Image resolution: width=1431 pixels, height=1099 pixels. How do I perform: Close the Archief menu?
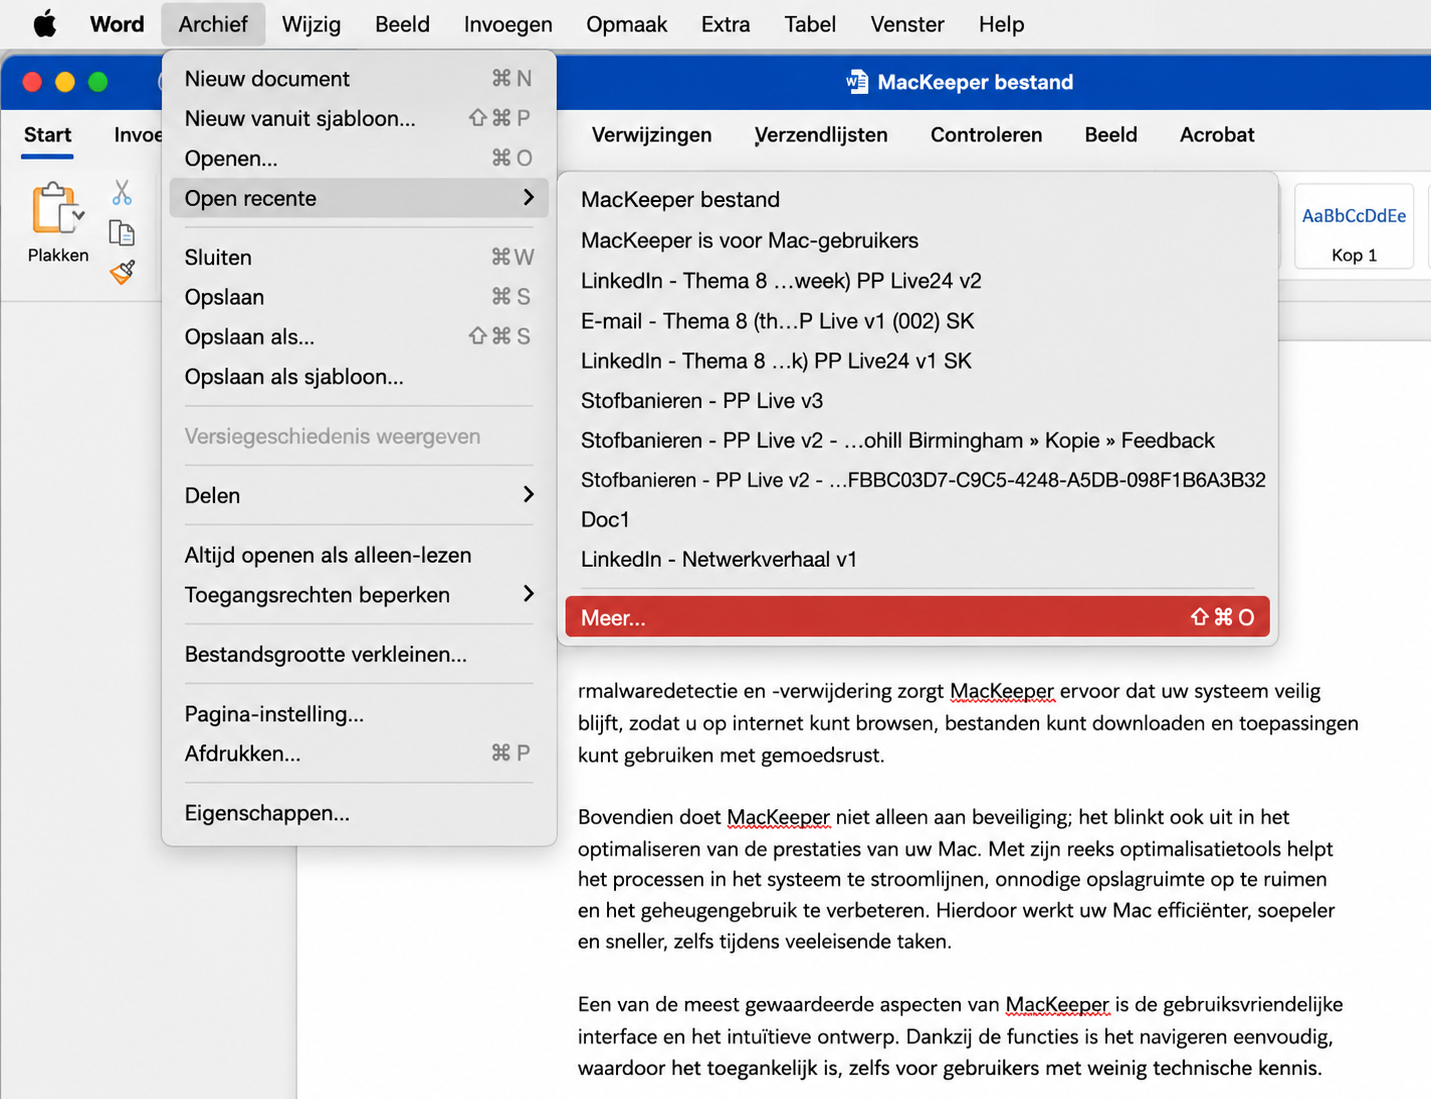point(213,24)
